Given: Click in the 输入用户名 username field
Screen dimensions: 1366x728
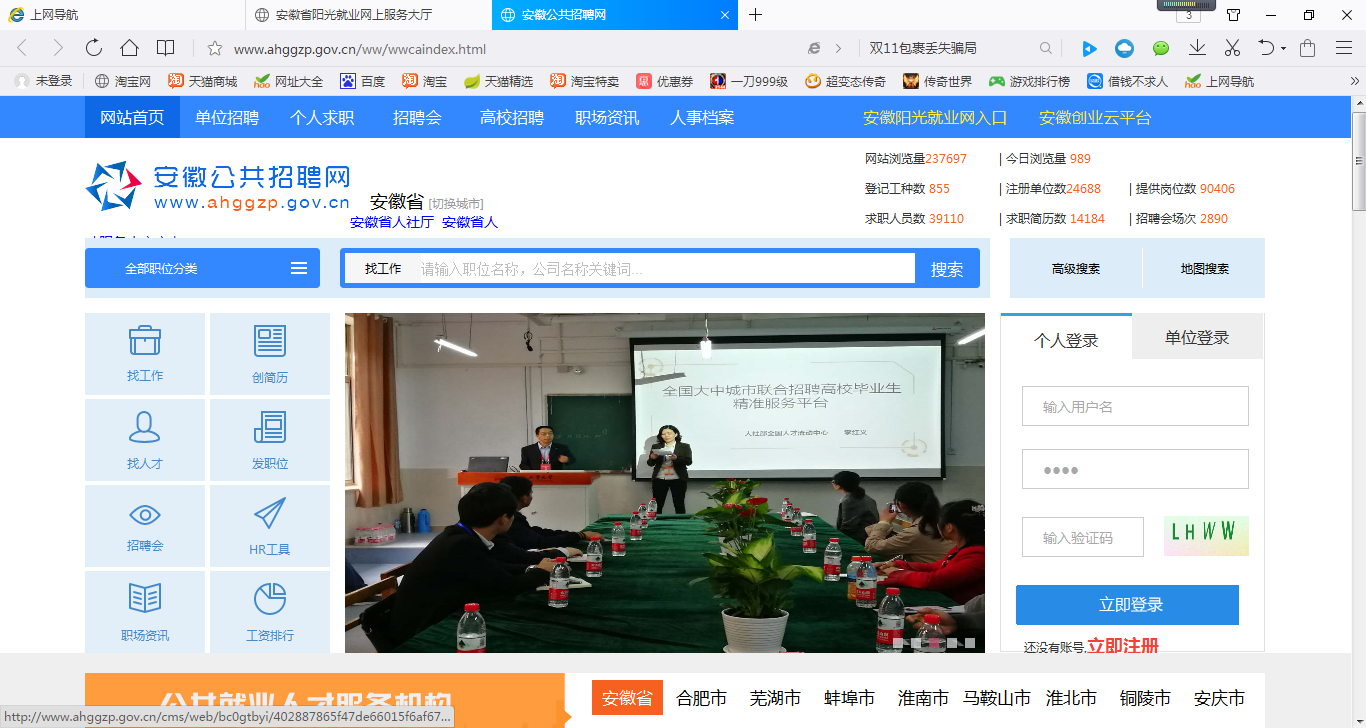Looking at the screenshot, I should [1135, 407].
